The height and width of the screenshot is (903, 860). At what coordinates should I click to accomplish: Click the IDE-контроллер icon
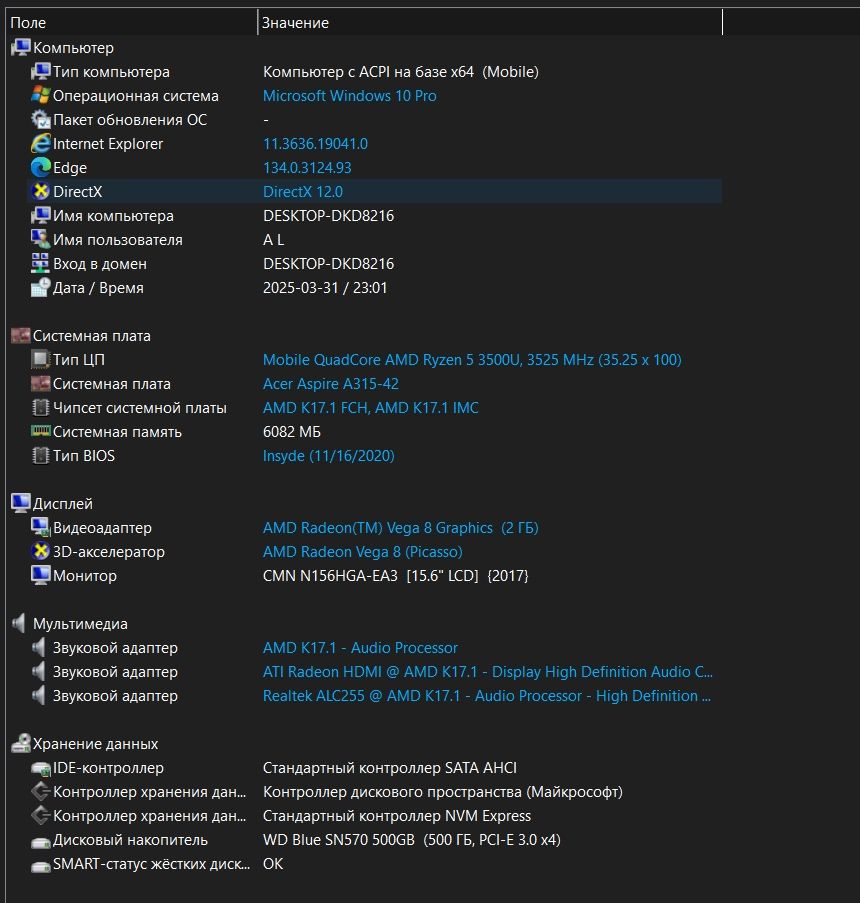(x=41, y=768)
